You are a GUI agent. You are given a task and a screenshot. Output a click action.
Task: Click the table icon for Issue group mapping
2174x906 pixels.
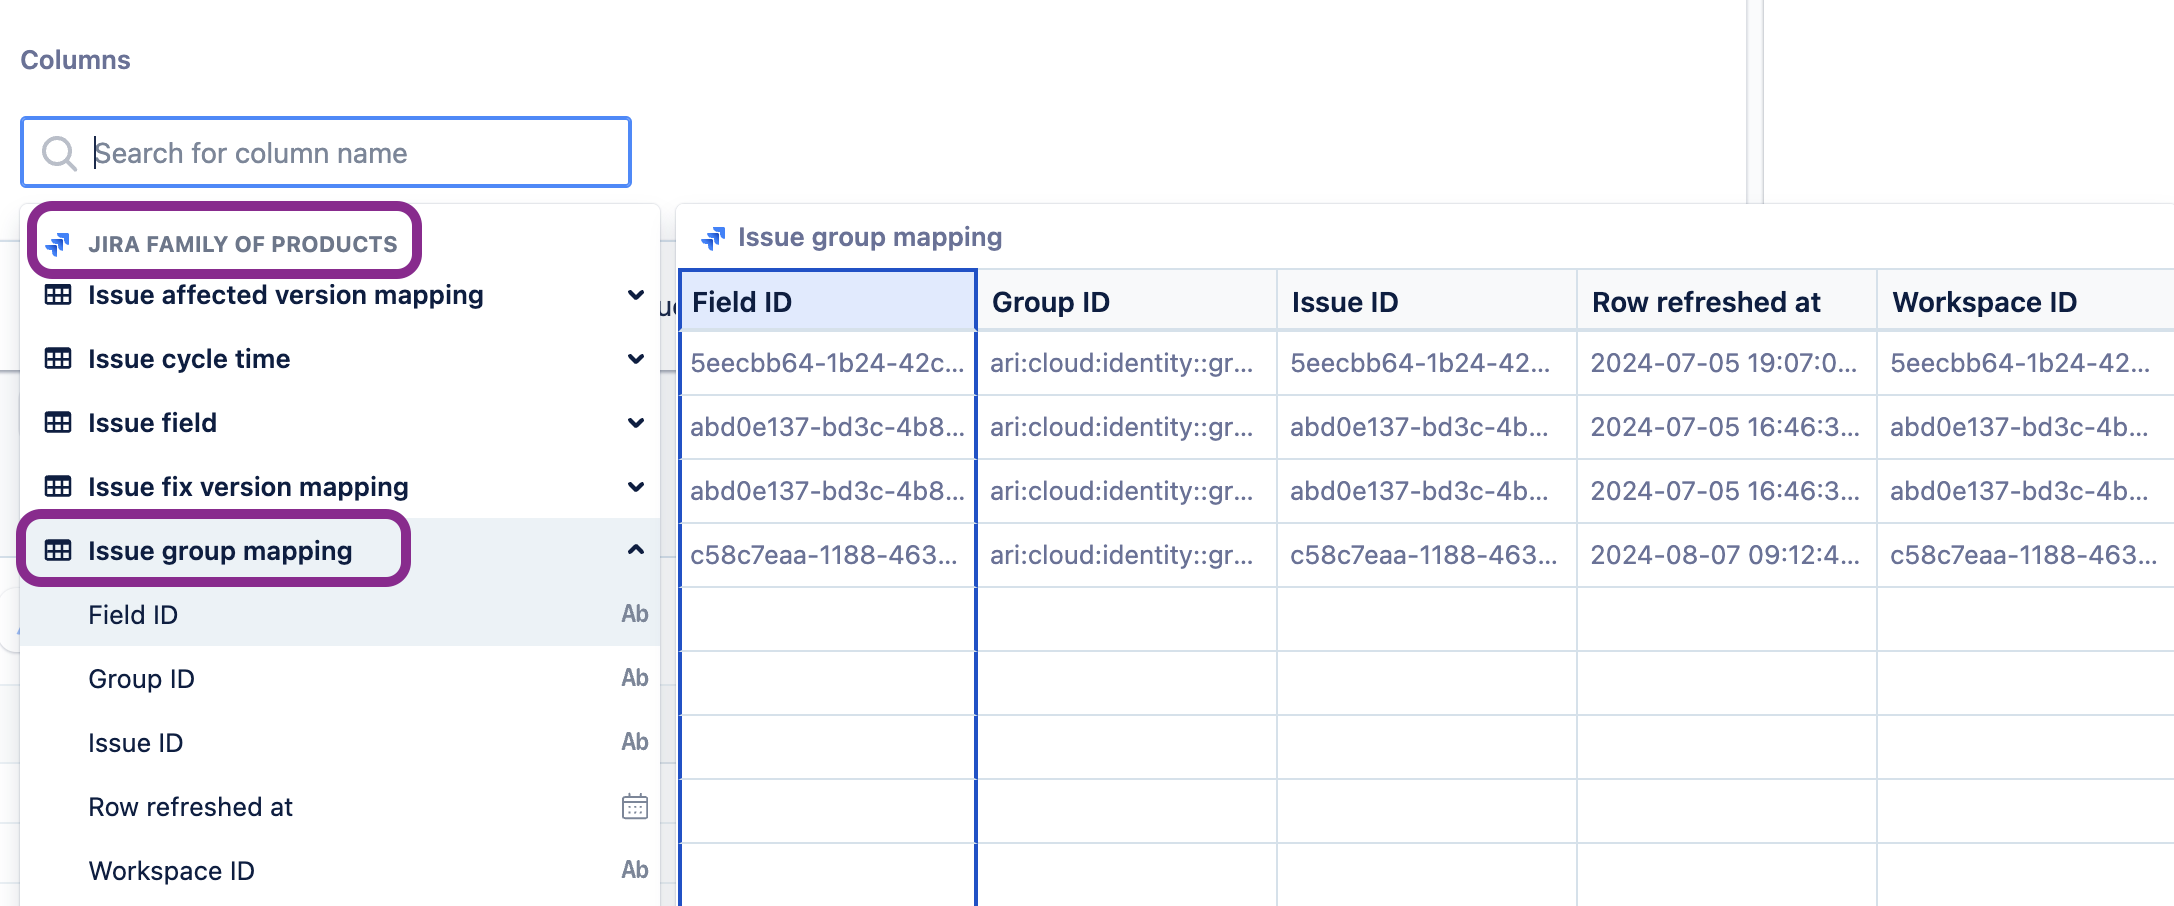click(58, 551)
